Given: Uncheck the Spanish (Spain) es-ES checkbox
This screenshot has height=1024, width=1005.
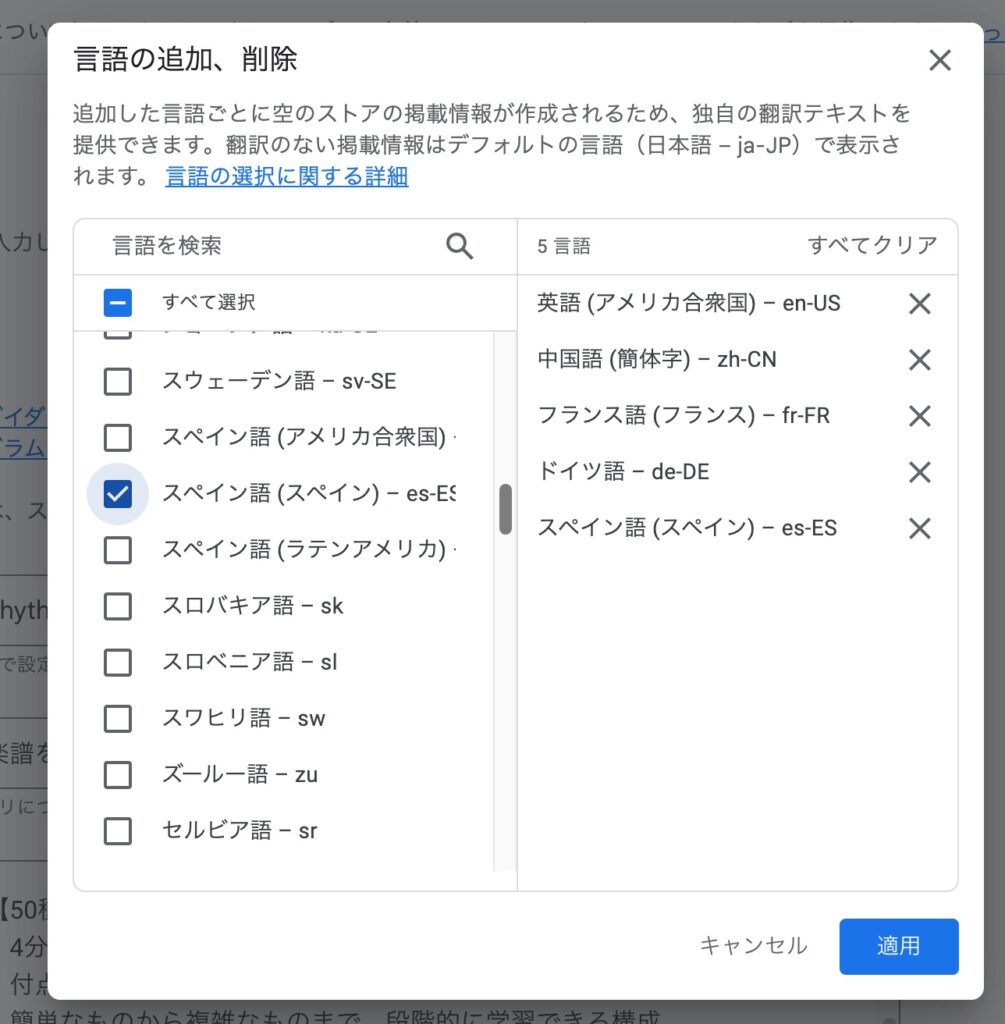Looking at the screenshot, I should tap(118, 493).
